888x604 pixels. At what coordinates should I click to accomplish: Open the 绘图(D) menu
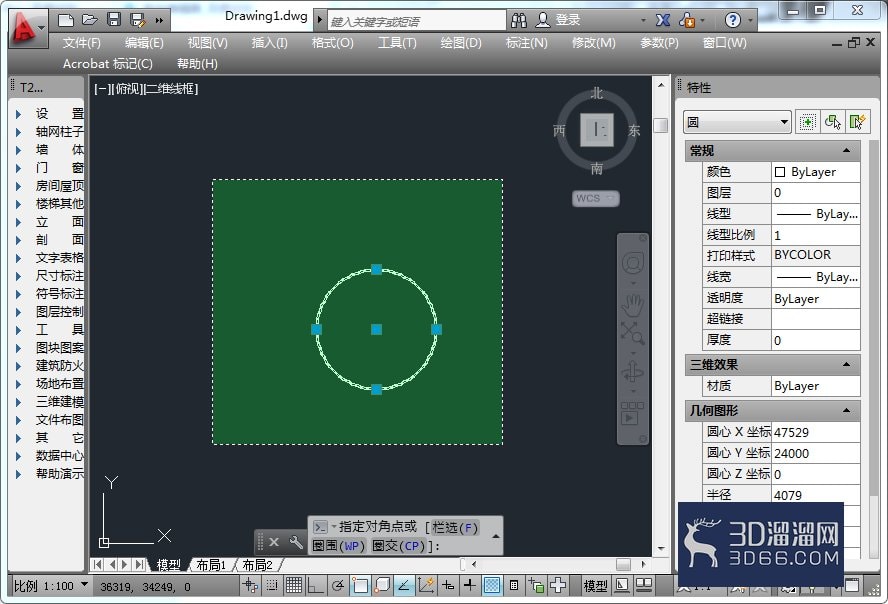[460, 43]
